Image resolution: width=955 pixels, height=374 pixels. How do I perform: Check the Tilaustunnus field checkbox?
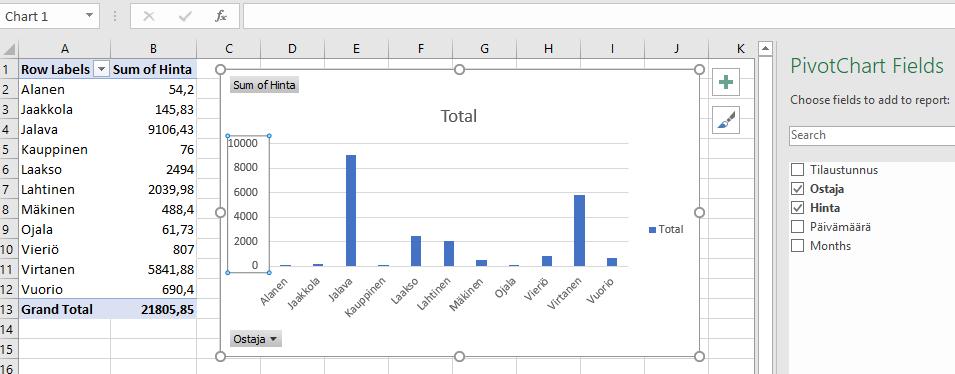point(797,169)
